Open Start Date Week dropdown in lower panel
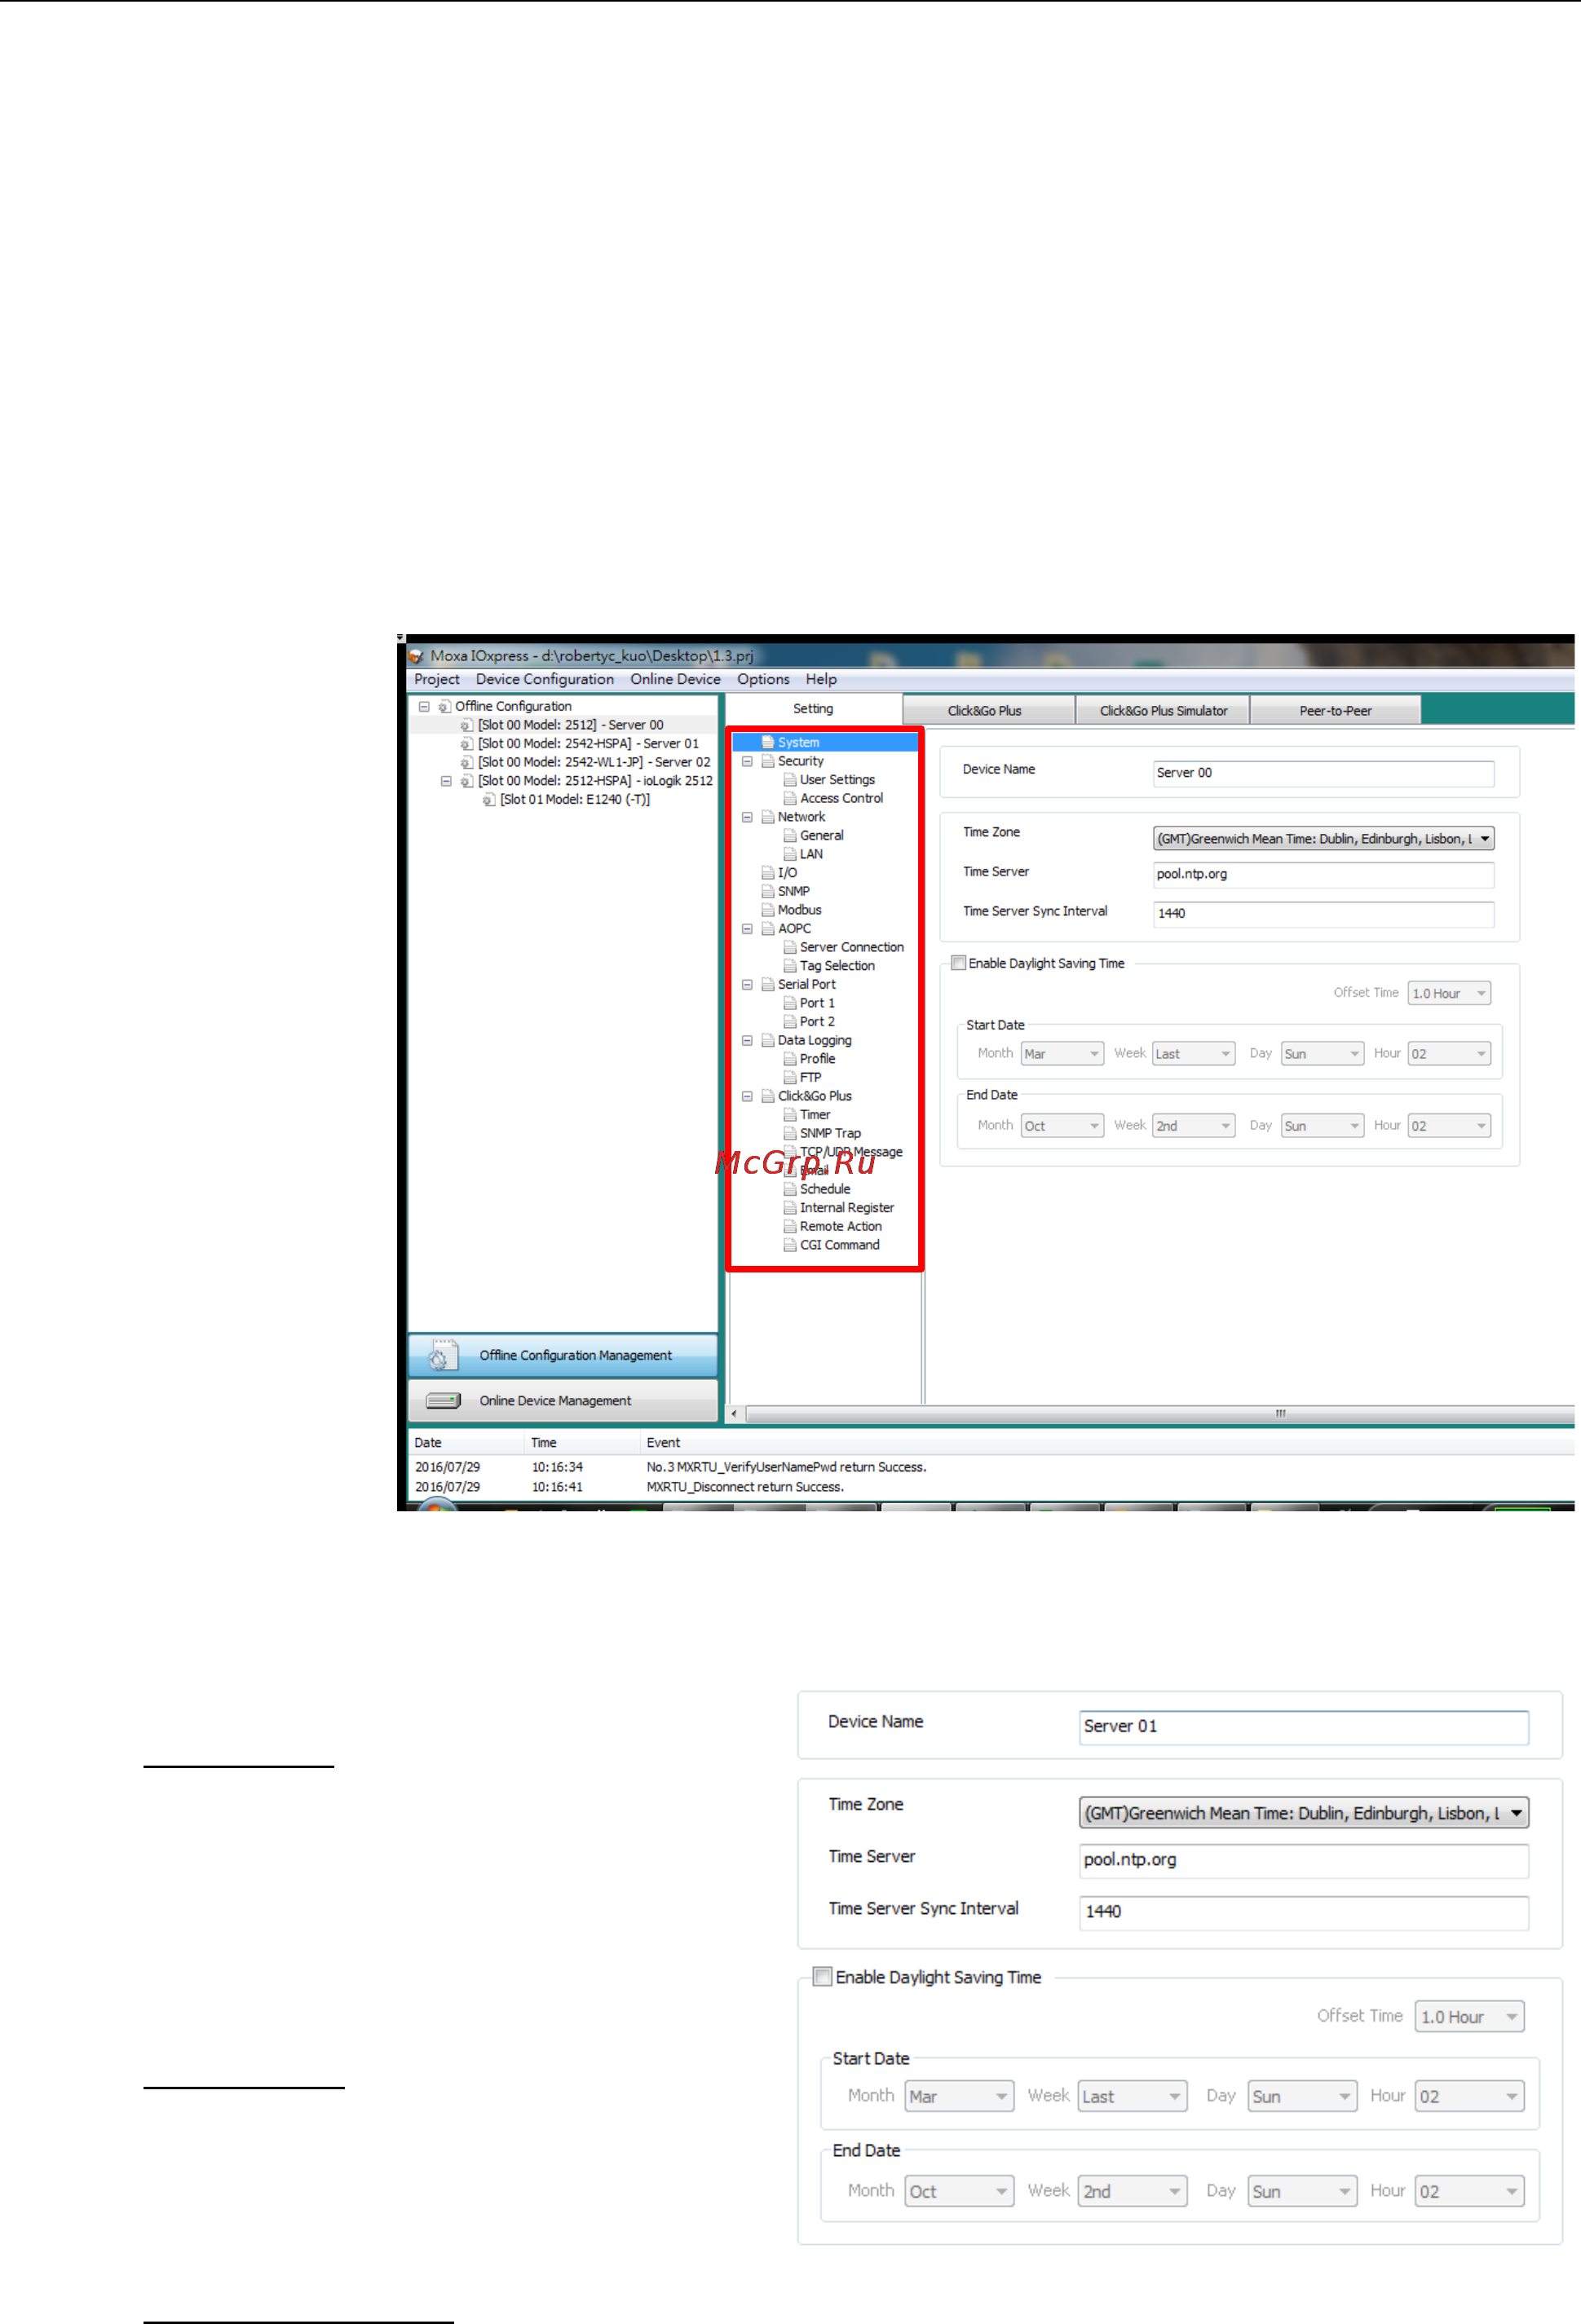The width and height of the screenshot is (1581, 2324). pos(1133,2097)
